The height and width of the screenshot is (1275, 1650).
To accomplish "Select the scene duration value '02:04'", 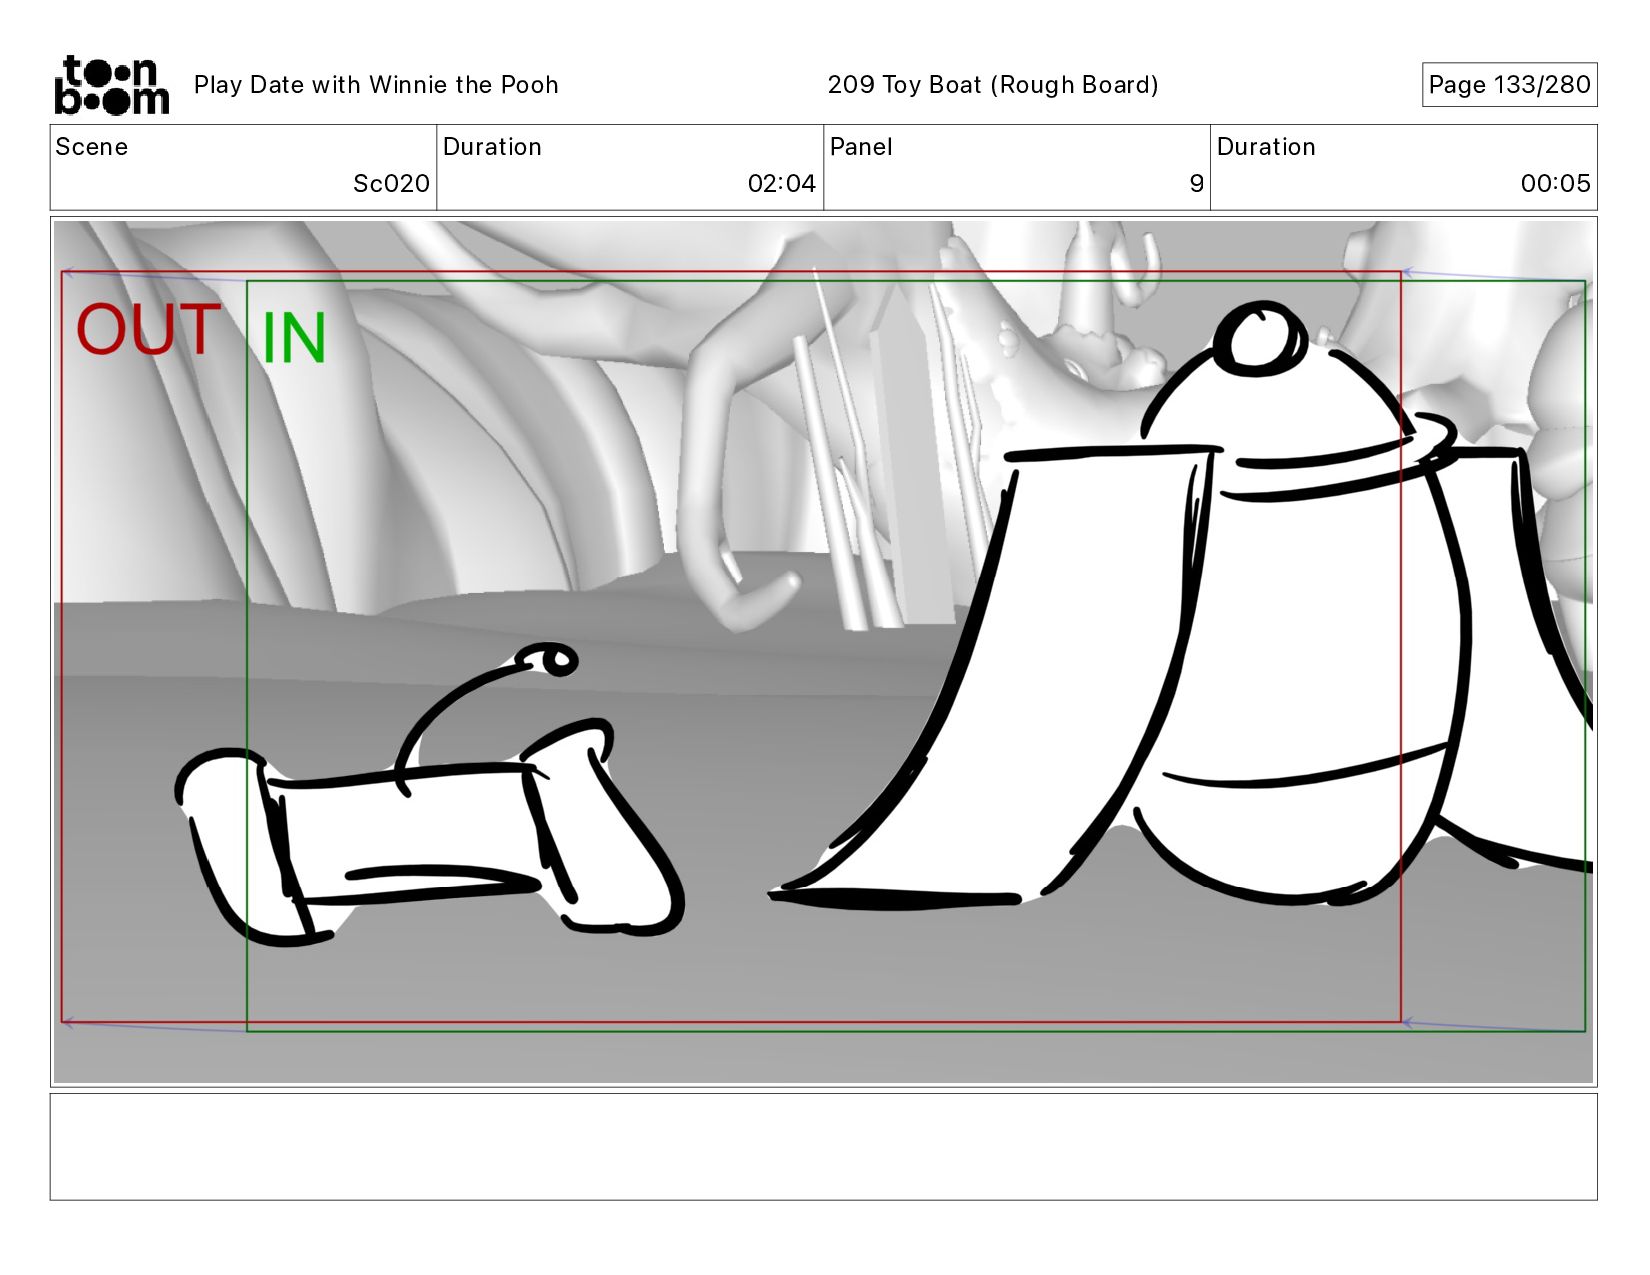I will coord(782,184).
